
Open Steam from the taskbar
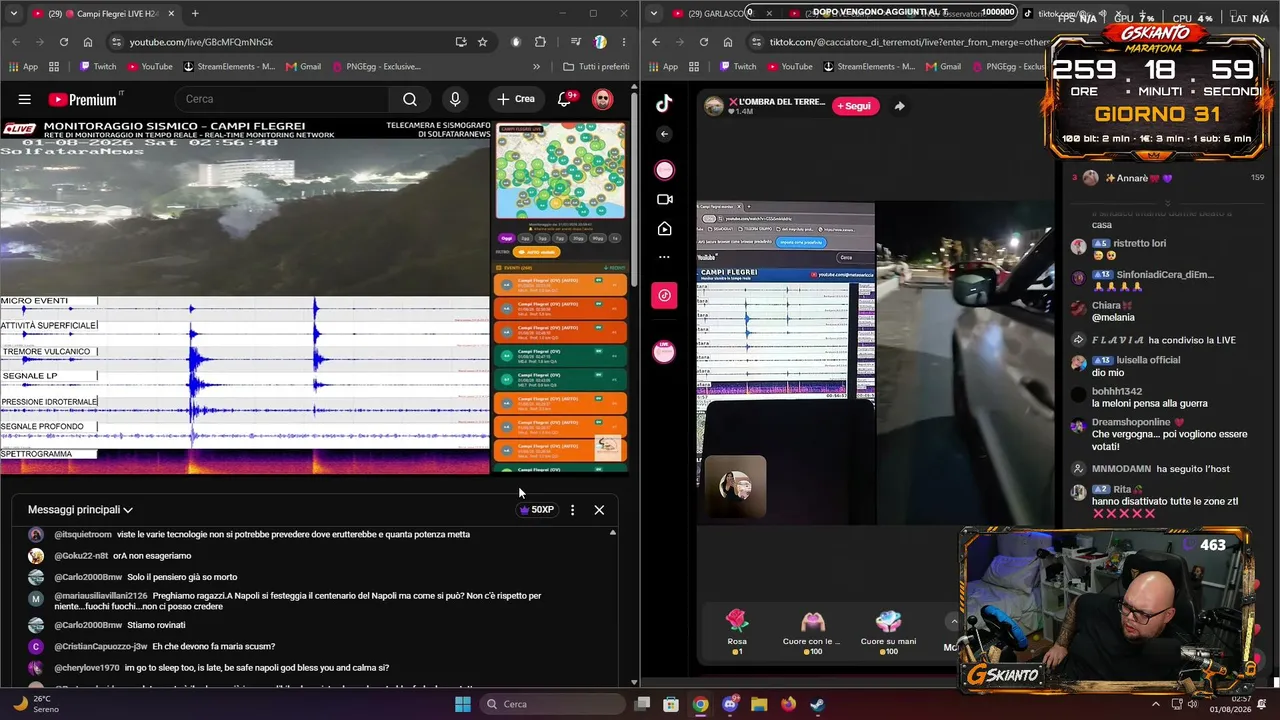point(817,704)
